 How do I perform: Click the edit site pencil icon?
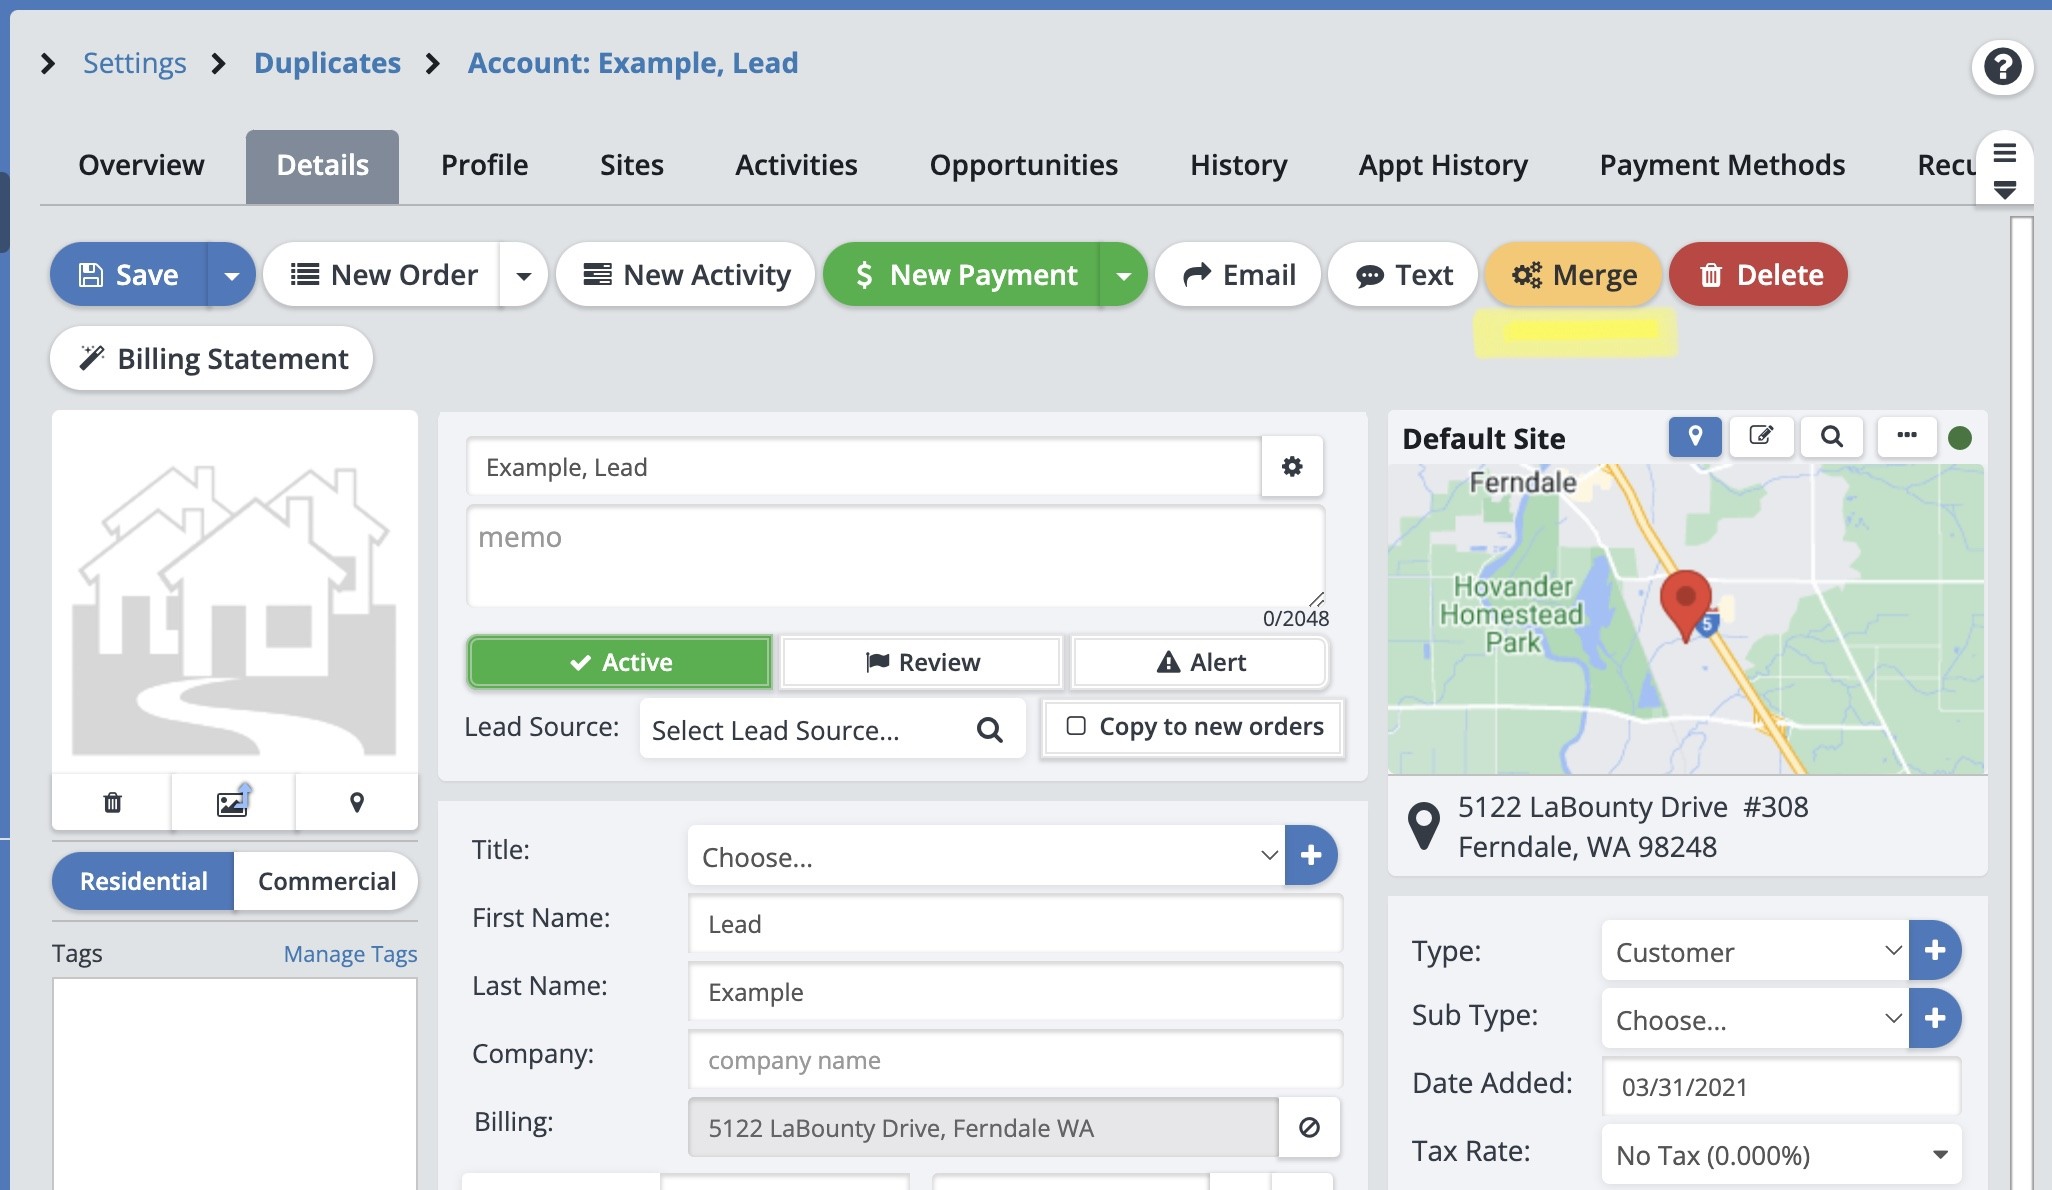click(1761, 437)
